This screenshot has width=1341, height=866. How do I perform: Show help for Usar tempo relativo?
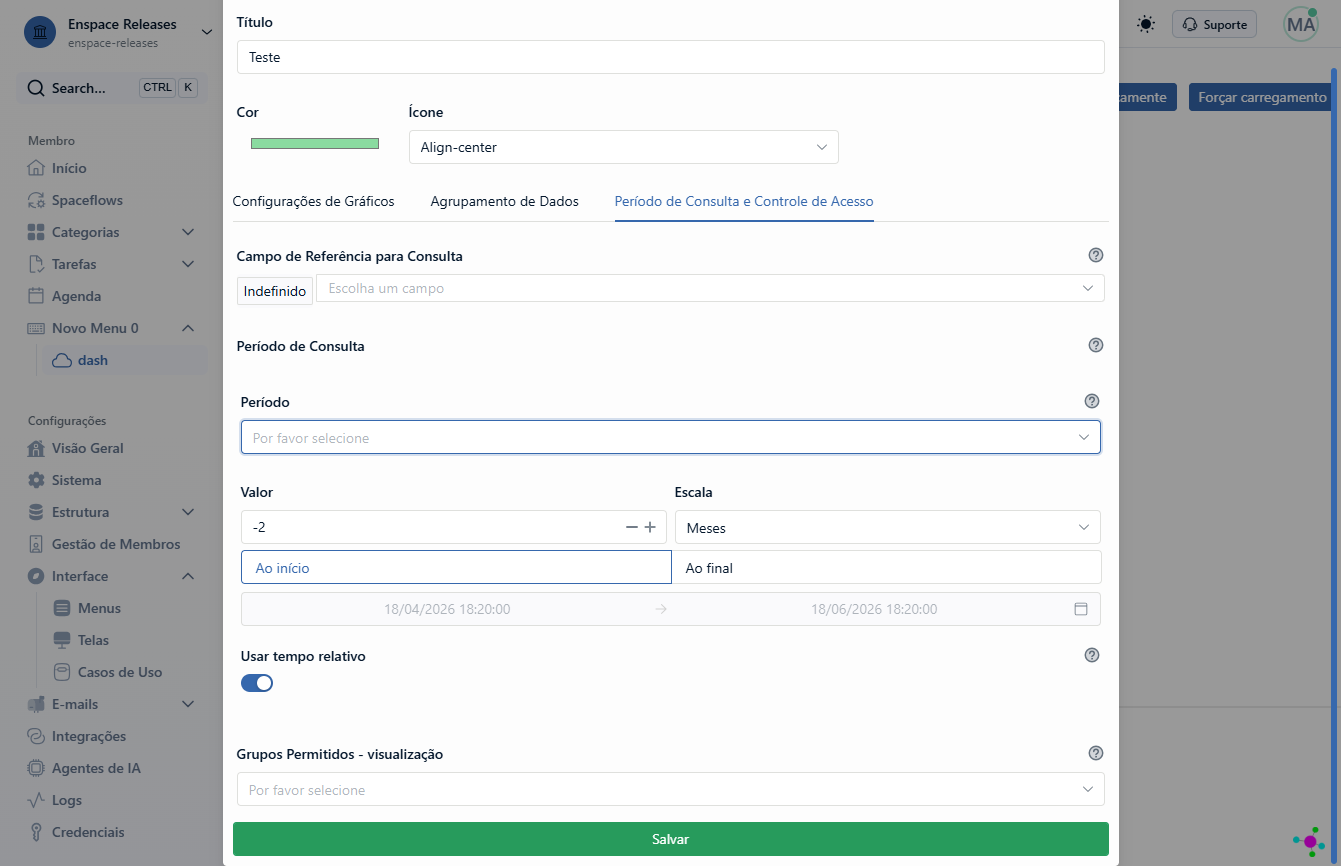pos(1092,655)
